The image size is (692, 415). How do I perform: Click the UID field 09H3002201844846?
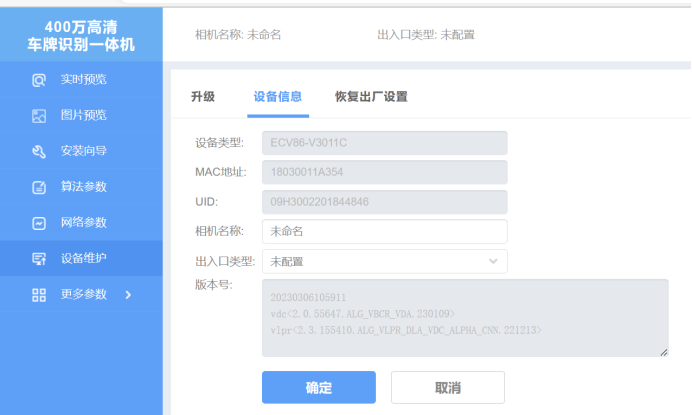tap(384, 202)
